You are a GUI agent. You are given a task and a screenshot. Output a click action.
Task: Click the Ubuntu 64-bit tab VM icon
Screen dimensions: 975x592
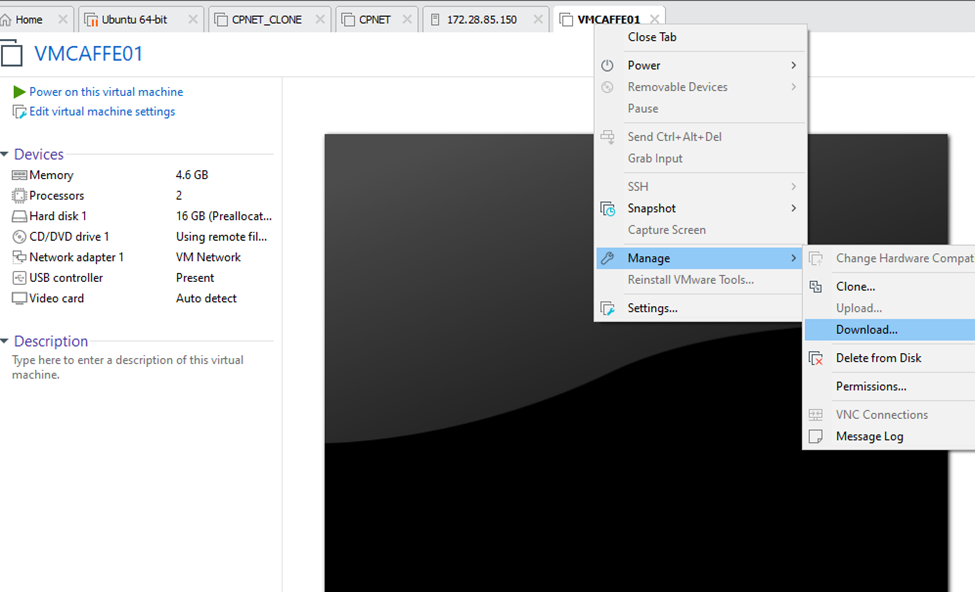[x=91, y=20]
